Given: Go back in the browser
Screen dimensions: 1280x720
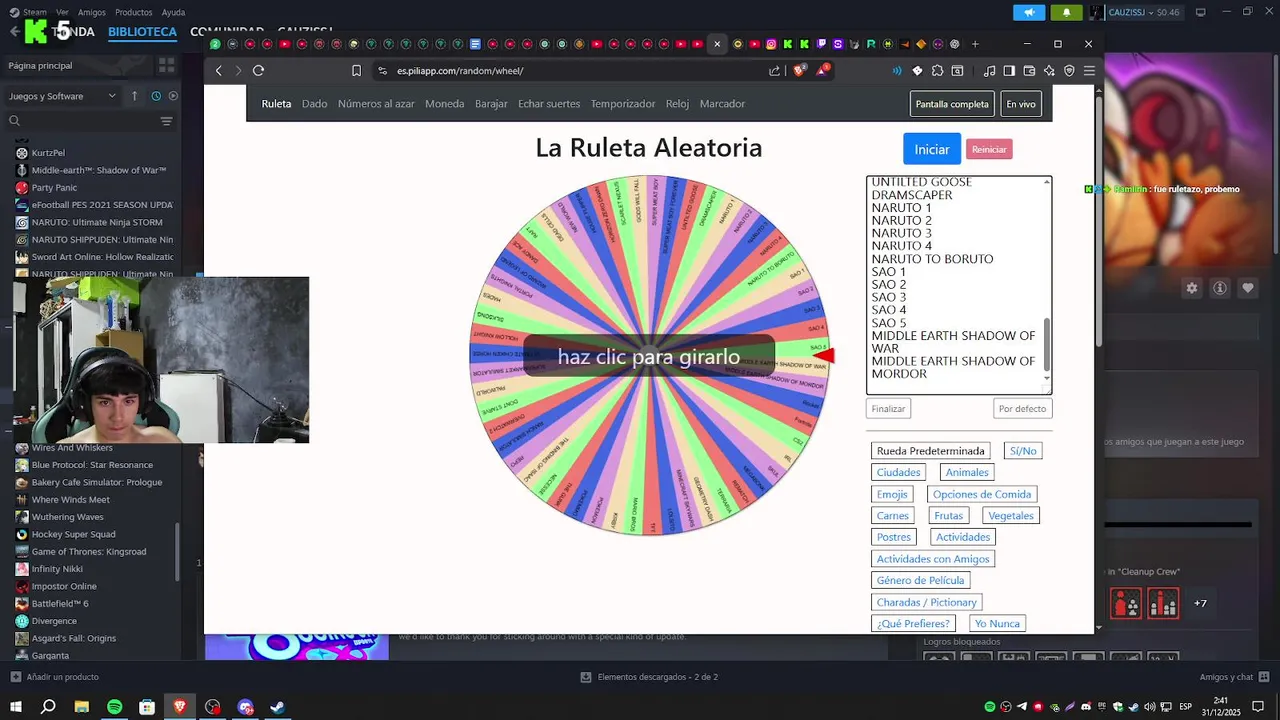Looking at the screenshot, I should point(219,71).
